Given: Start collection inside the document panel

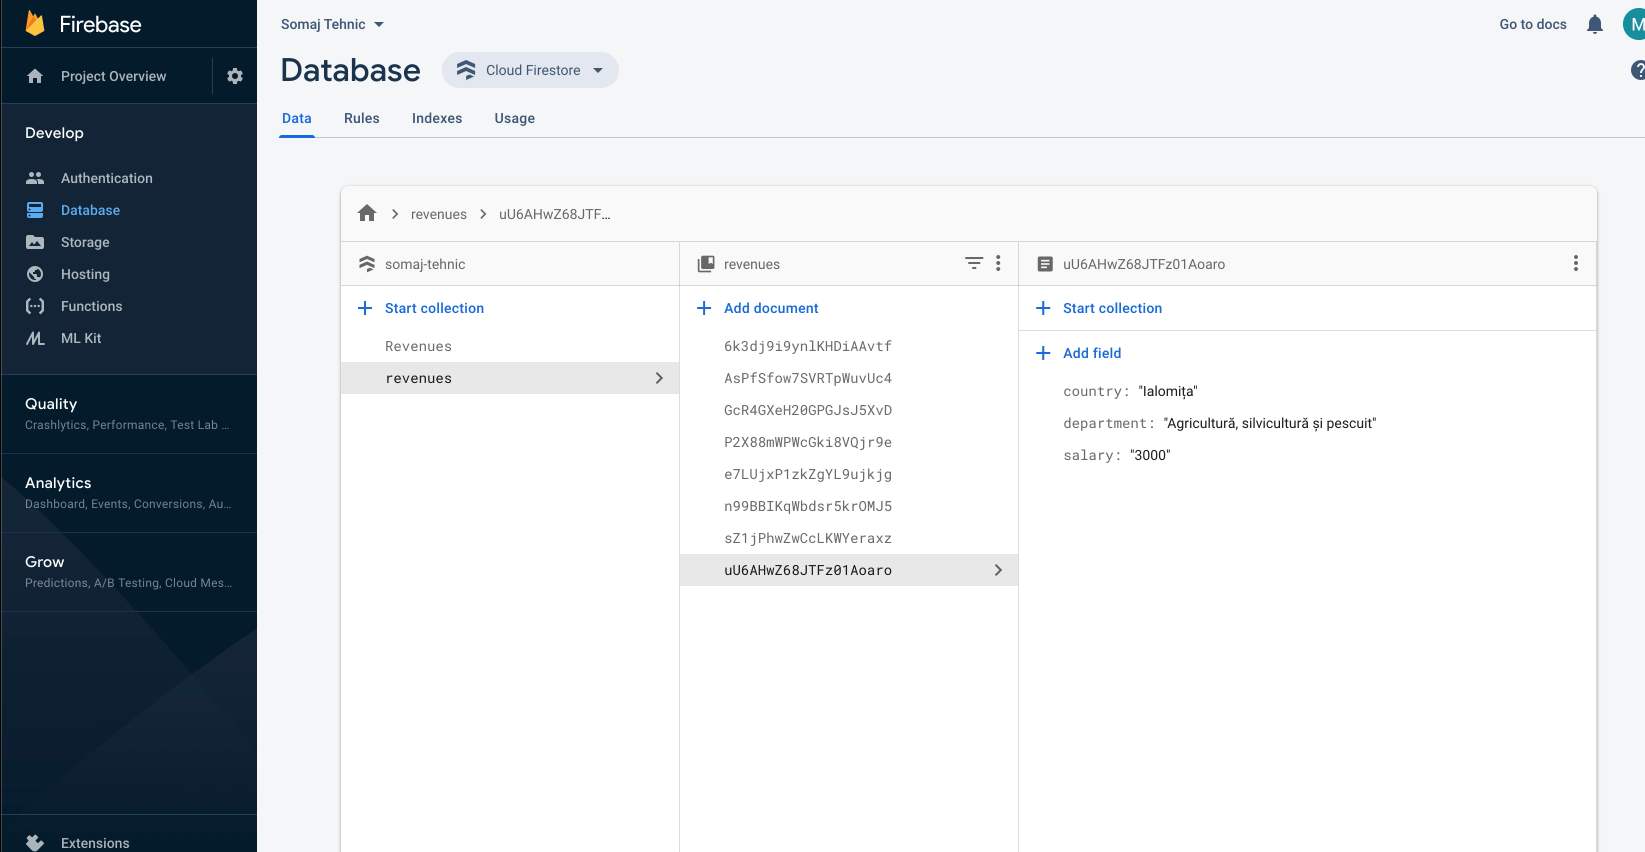Looking at the screenshot, I should pos(1112,308).
